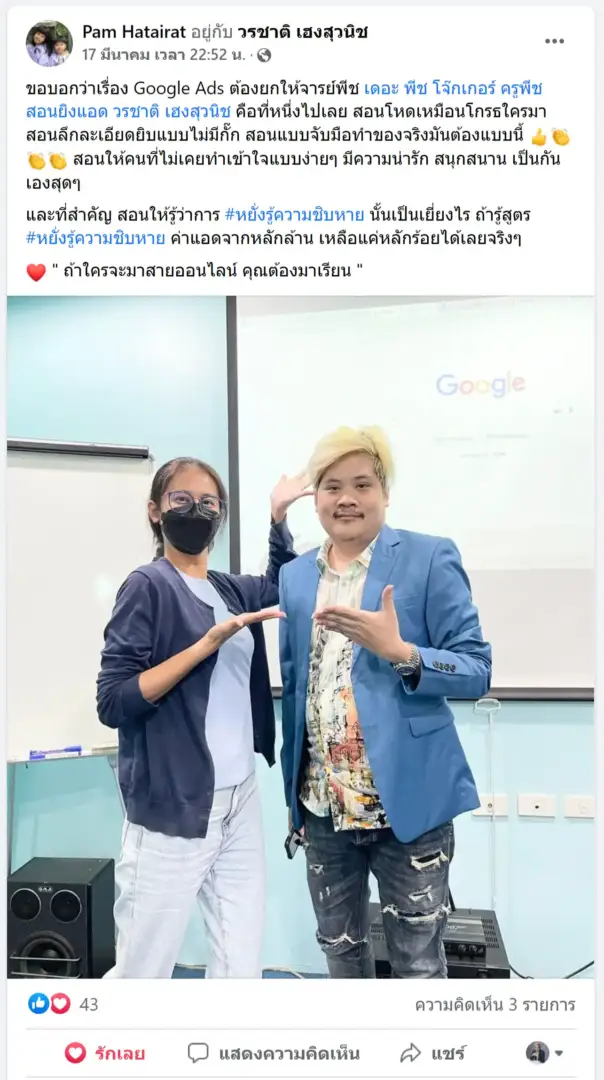Toggle the รักเลย love reaction button

[105, 1053]
